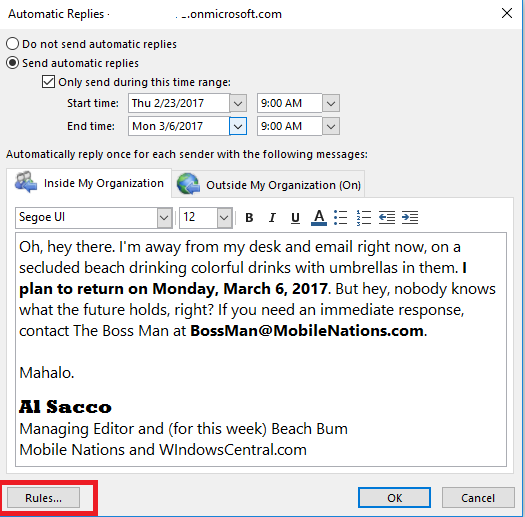Increase the text indent

[410, 218]
